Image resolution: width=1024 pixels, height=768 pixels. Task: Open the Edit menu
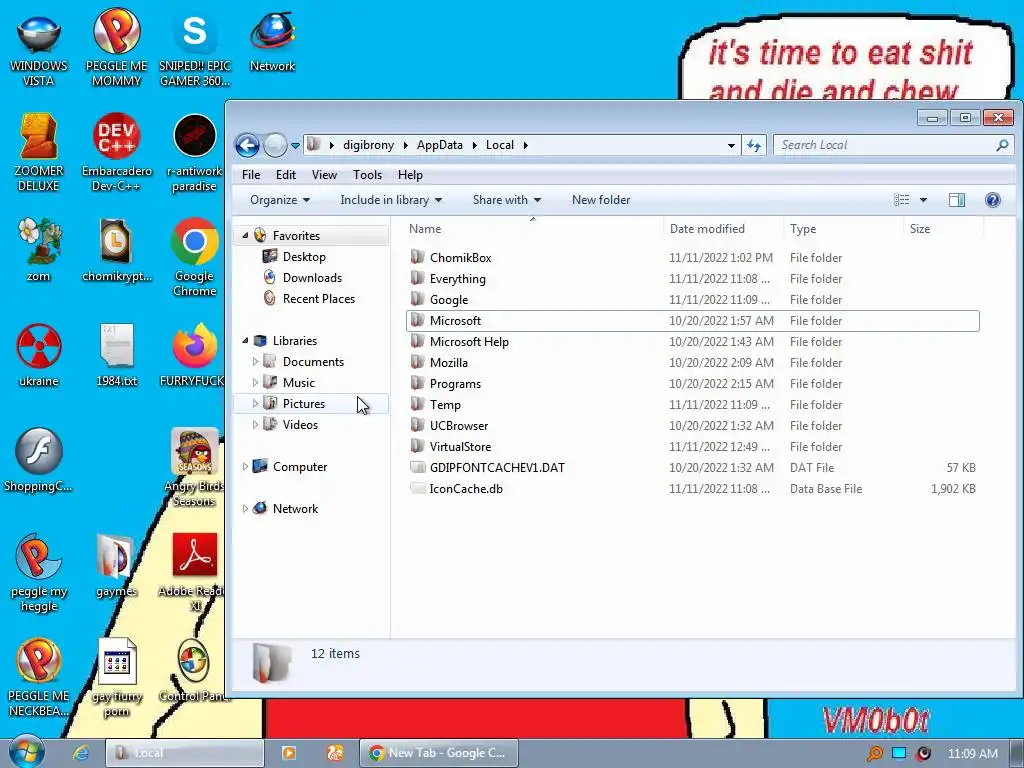[285, 175]
